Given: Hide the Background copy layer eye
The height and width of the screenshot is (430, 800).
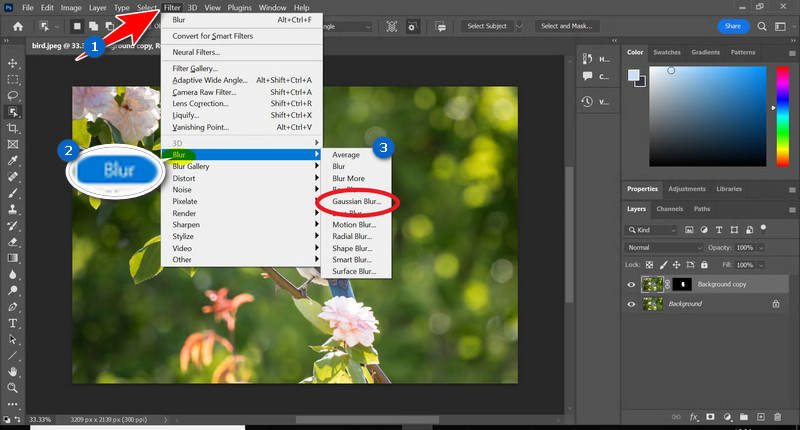Looking at the screenshot, I should 631,285.
